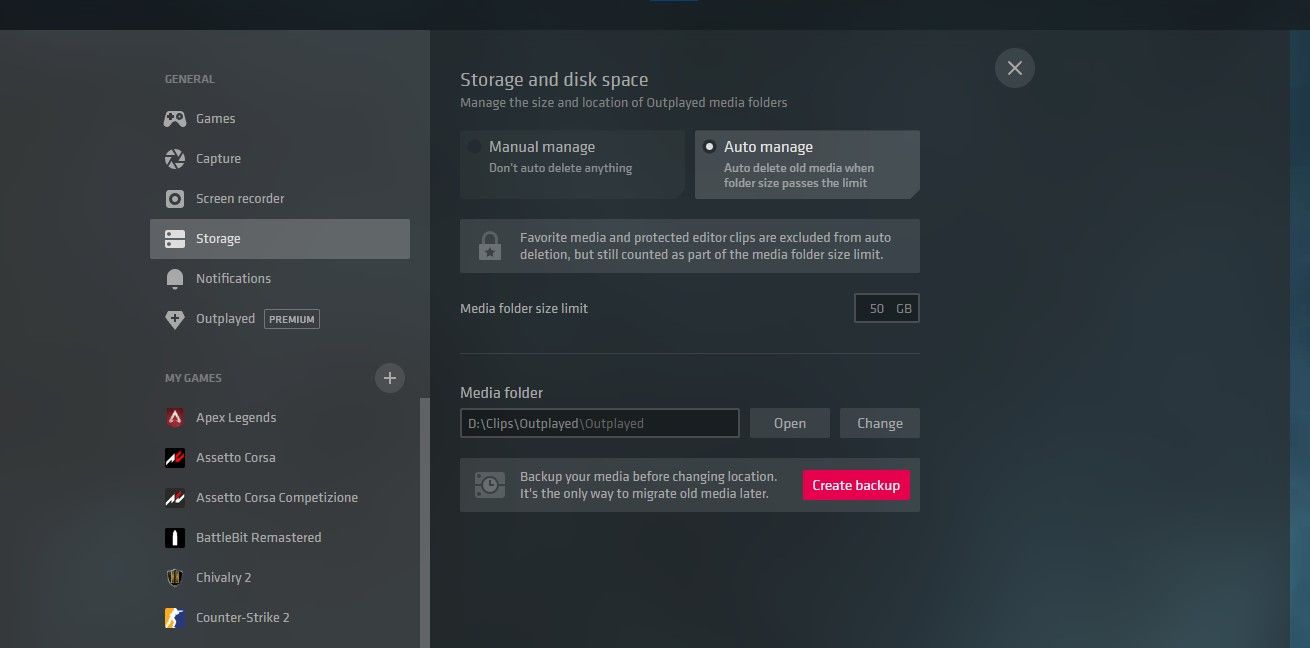This screenshot has height=648, width=1310.
Task: Open the Capture settings icon
Action: (175, 158)
